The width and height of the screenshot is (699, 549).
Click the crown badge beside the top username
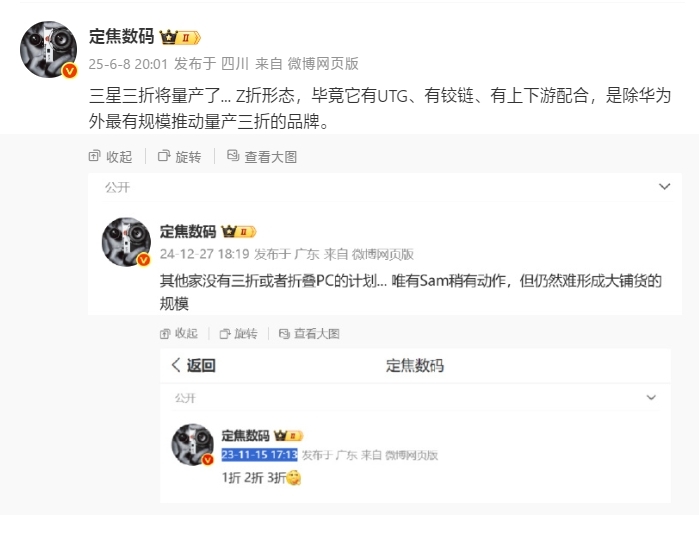pos(180,38)
